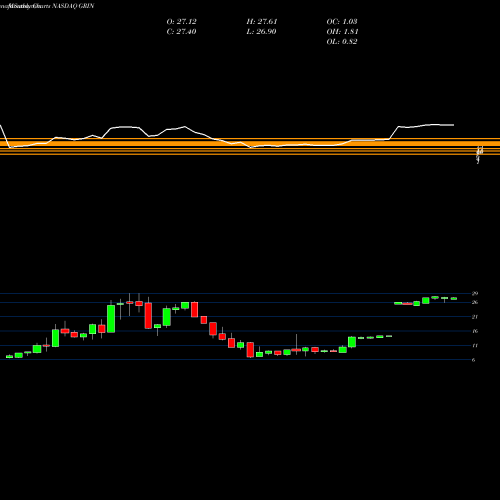Click the OC: 1.03 value
The width and height of the screenshot is (500, 500).
tap(342, 22)
